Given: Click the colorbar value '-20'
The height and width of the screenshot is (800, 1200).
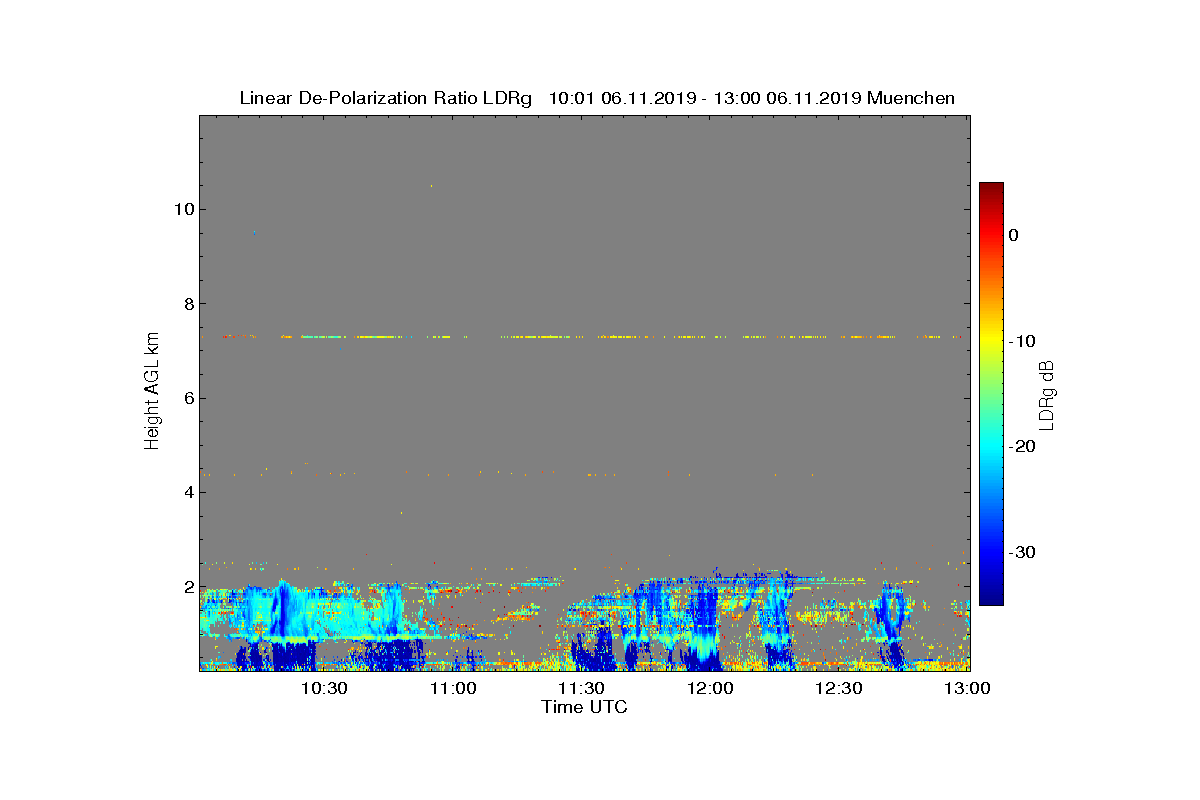Looking at the screenshot, I should (x=1020, y=446).
